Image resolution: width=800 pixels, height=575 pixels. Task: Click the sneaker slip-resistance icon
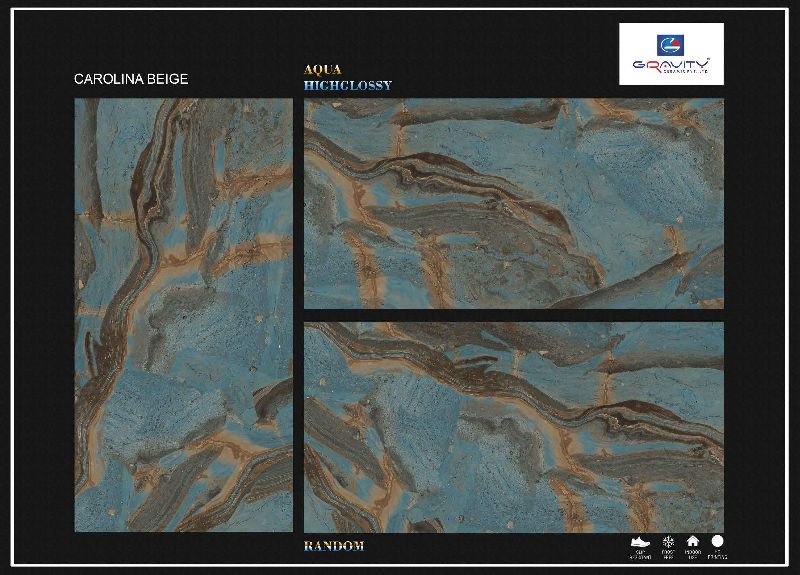point(642,541)
